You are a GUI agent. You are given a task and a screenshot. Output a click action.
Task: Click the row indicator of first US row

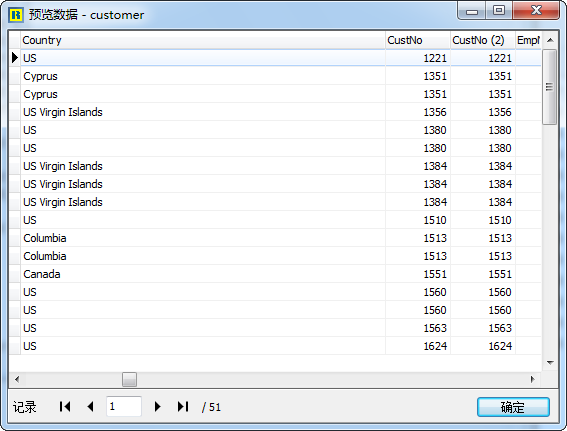15,58
